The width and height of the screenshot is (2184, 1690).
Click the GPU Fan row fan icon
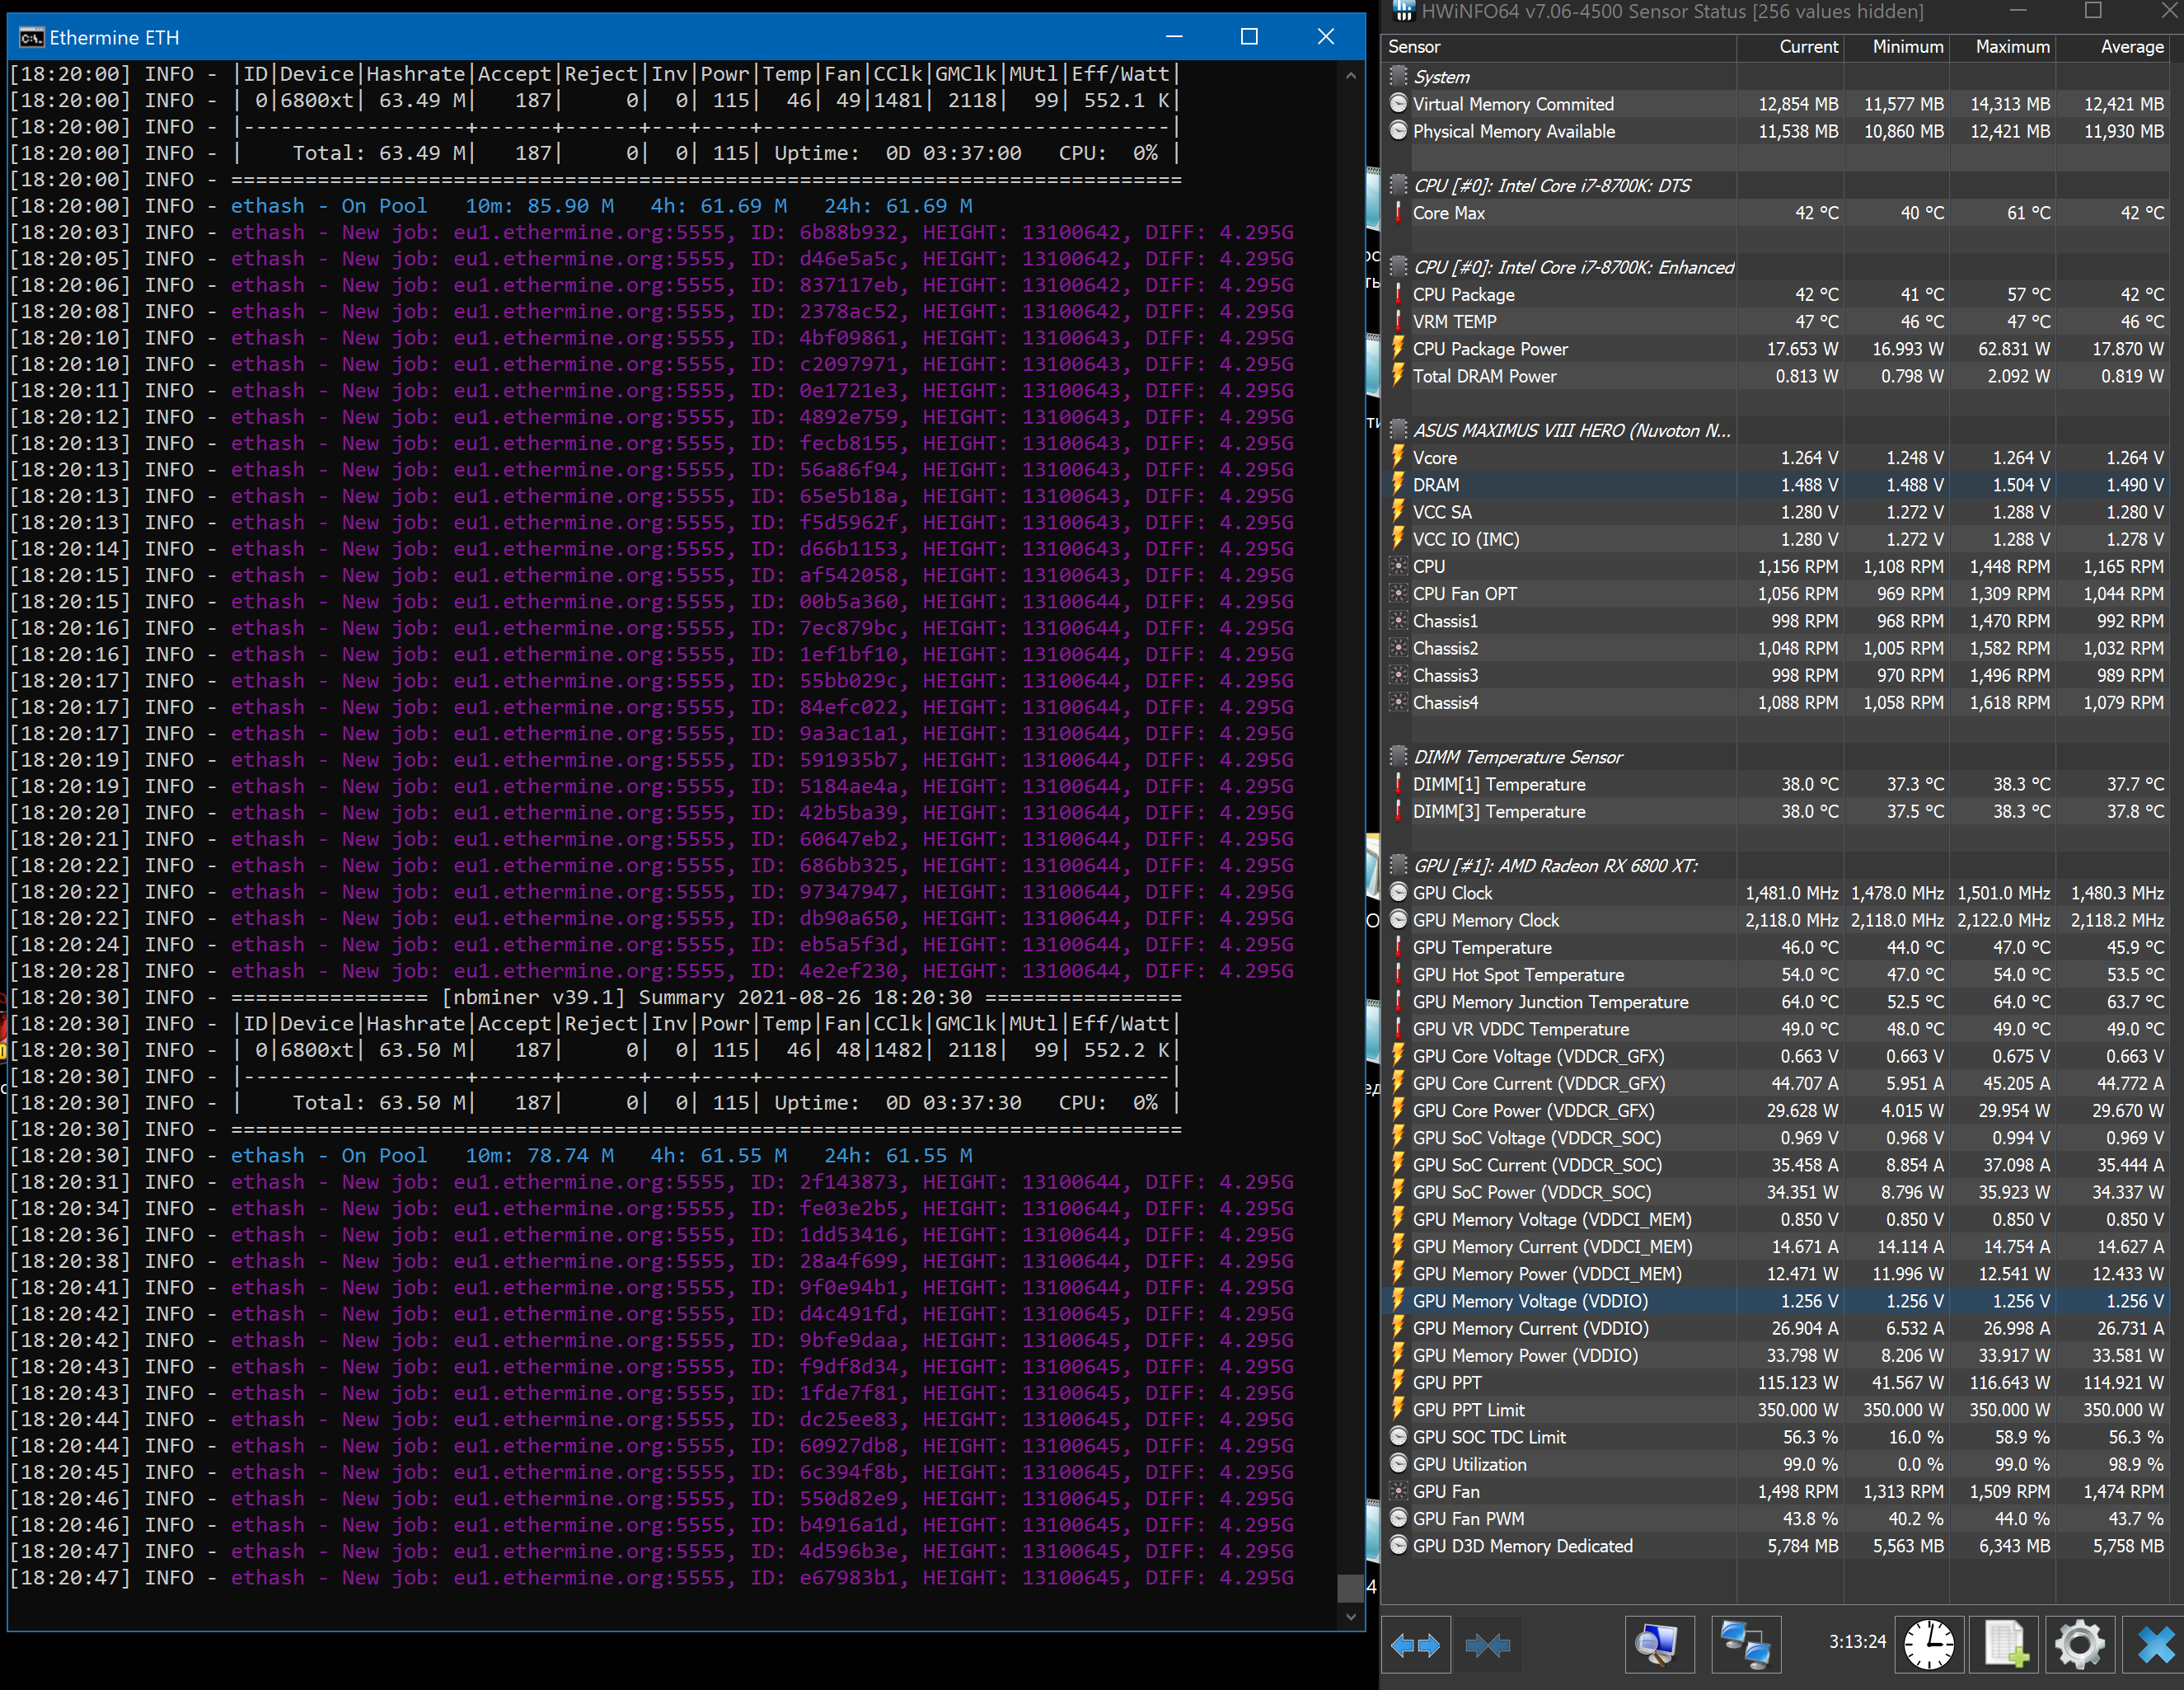tap(1398, 1491)
